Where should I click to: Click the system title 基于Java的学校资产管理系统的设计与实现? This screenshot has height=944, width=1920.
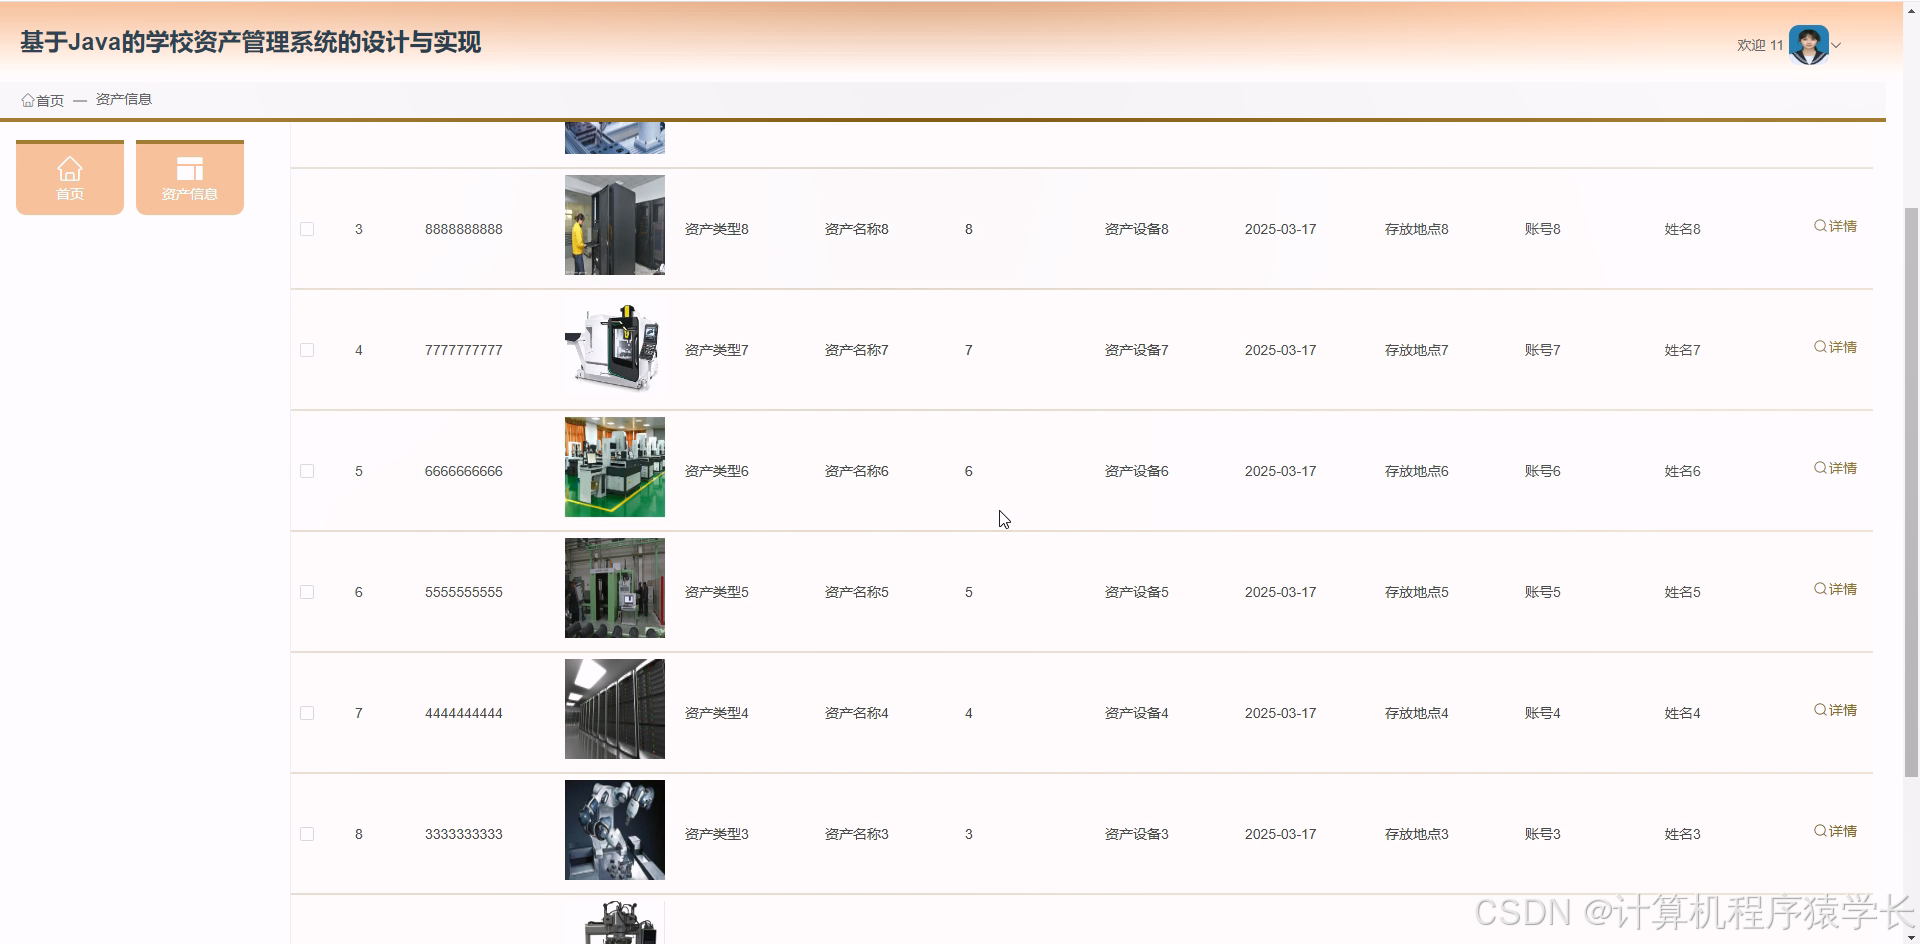(x=251, y=42)
